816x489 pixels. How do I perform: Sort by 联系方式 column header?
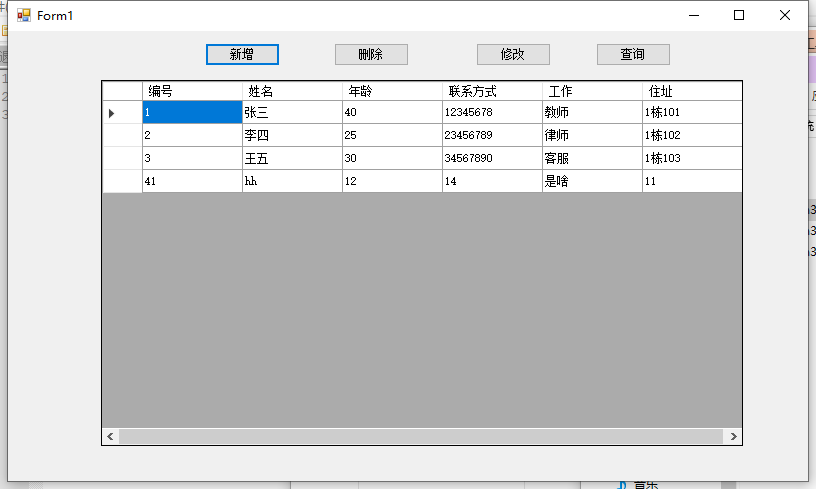(x=492, y=91)
